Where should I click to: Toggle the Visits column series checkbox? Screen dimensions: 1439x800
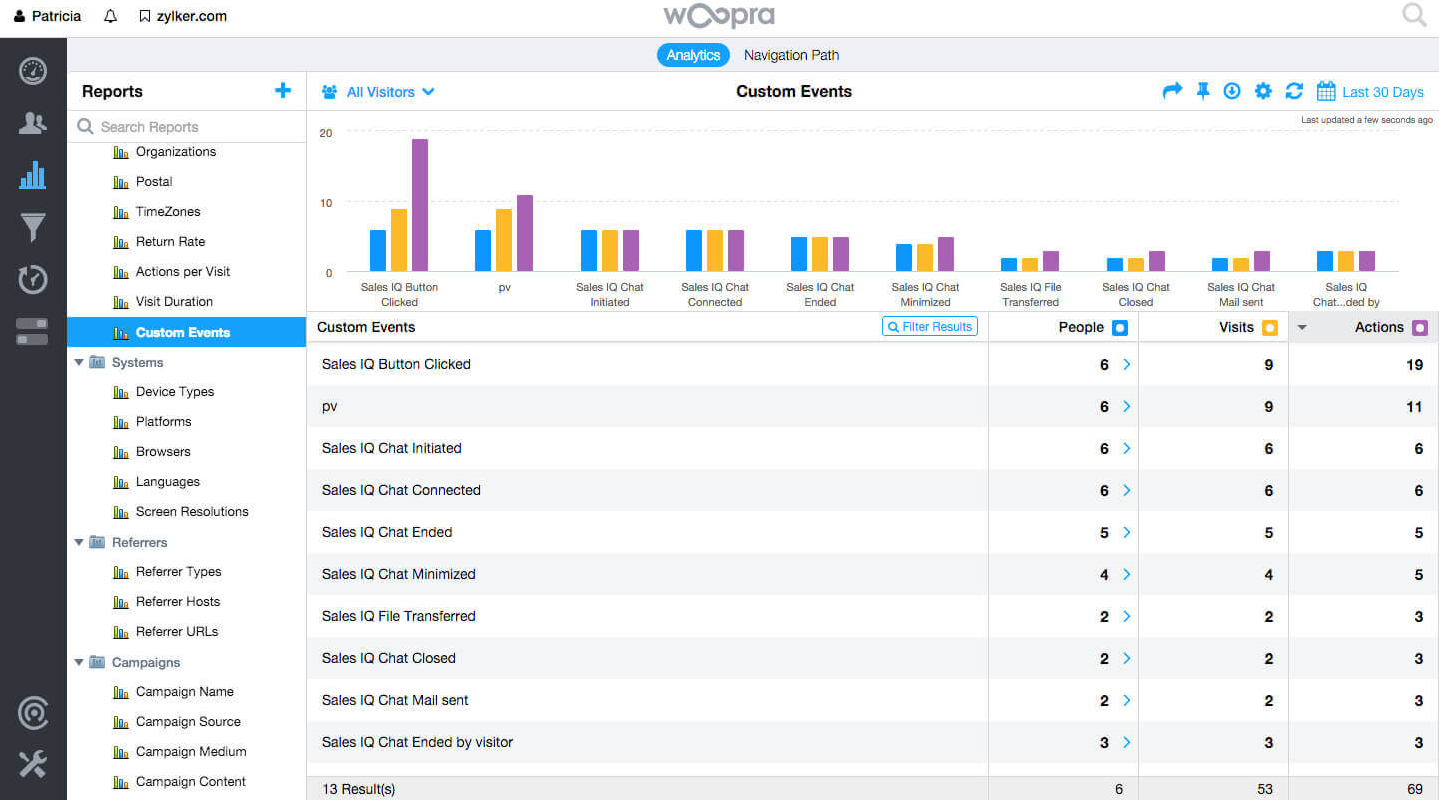pyautogui.click(x=1270, y=327)
